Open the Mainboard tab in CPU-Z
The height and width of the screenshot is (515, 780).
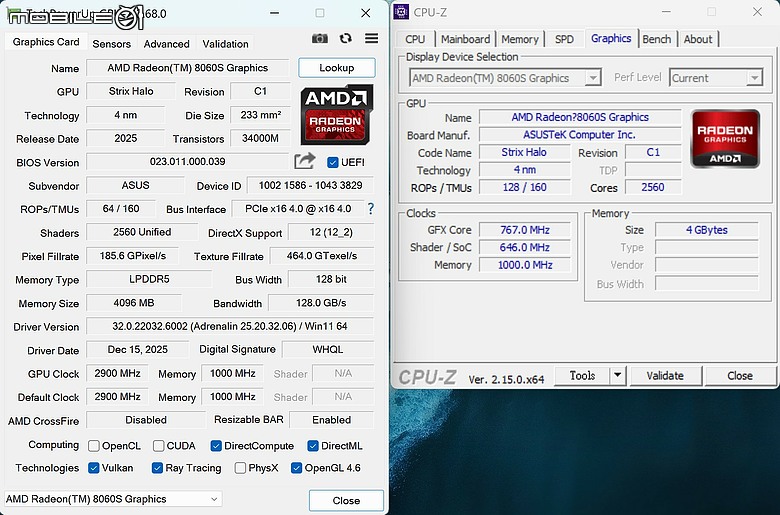pyautogui.click(x=465, y=39)
